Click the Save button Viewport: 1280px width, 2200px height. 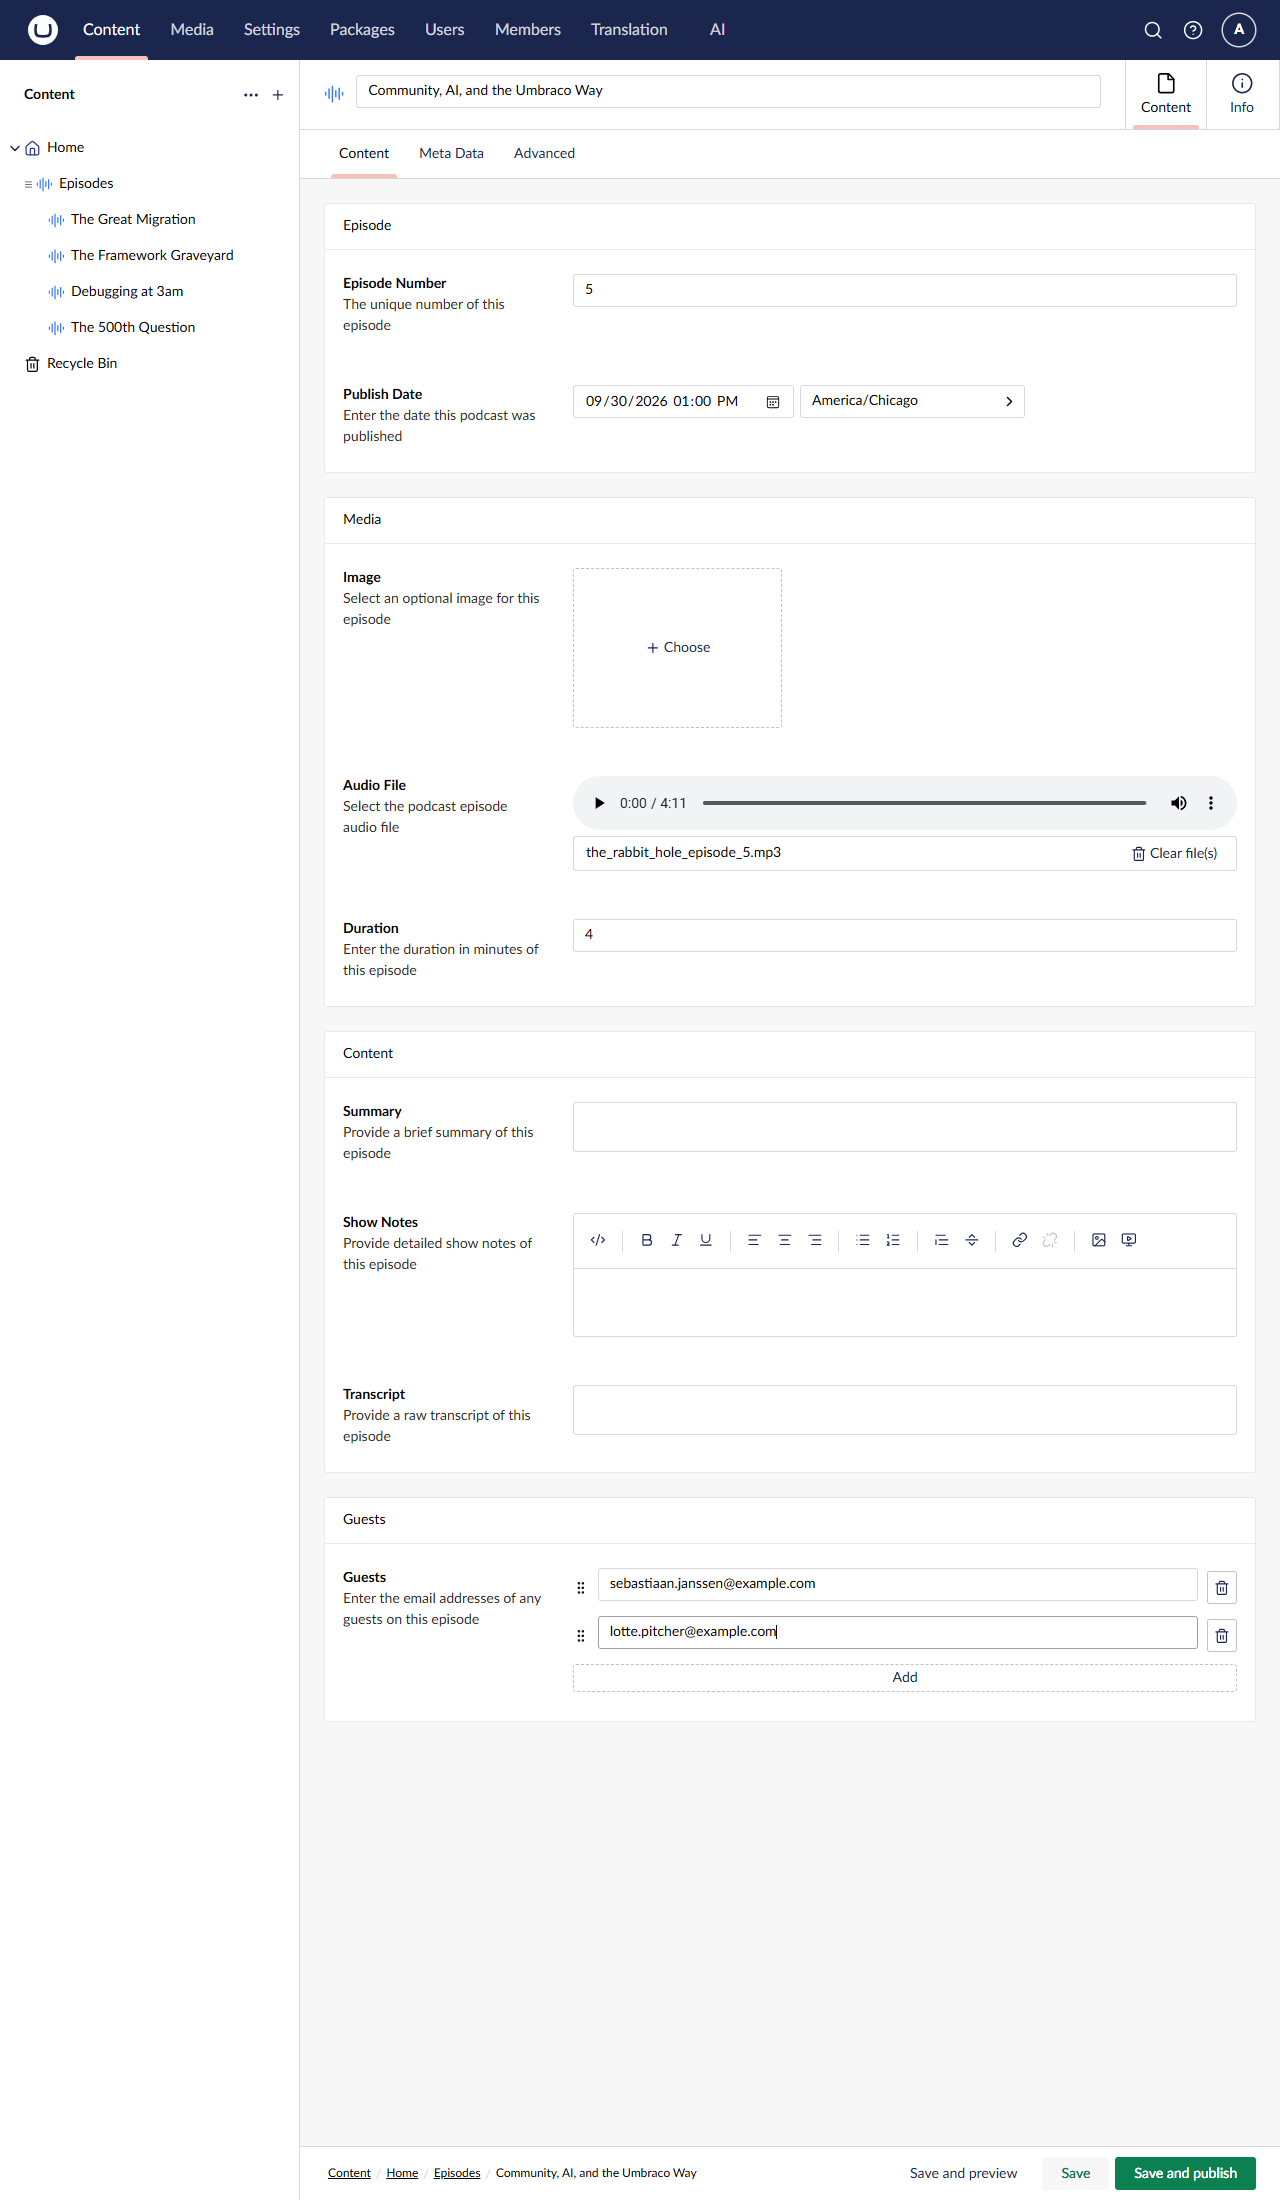(x=1076, y=2173)
